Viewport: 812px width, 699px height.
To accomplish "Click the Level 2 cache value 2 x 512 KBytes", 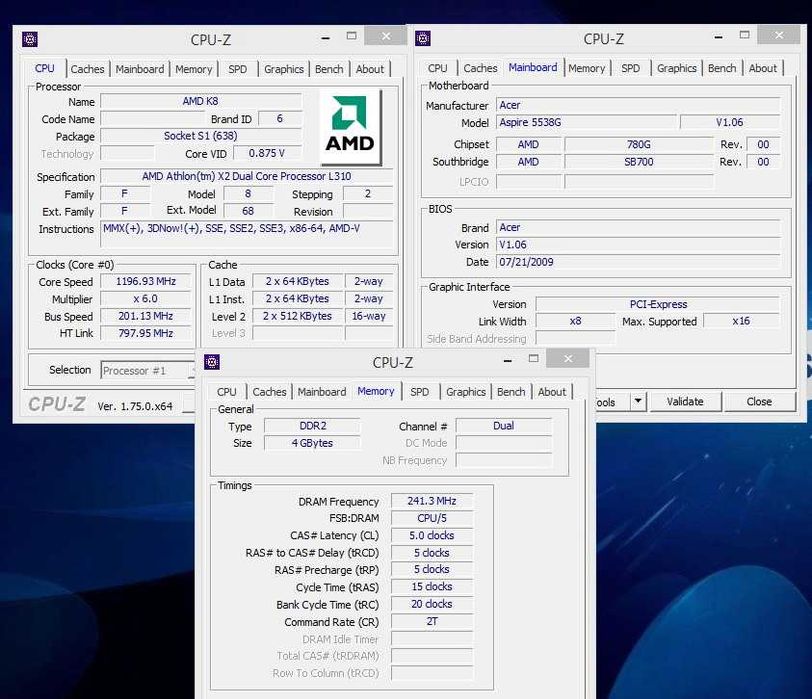I will [297, 316].
